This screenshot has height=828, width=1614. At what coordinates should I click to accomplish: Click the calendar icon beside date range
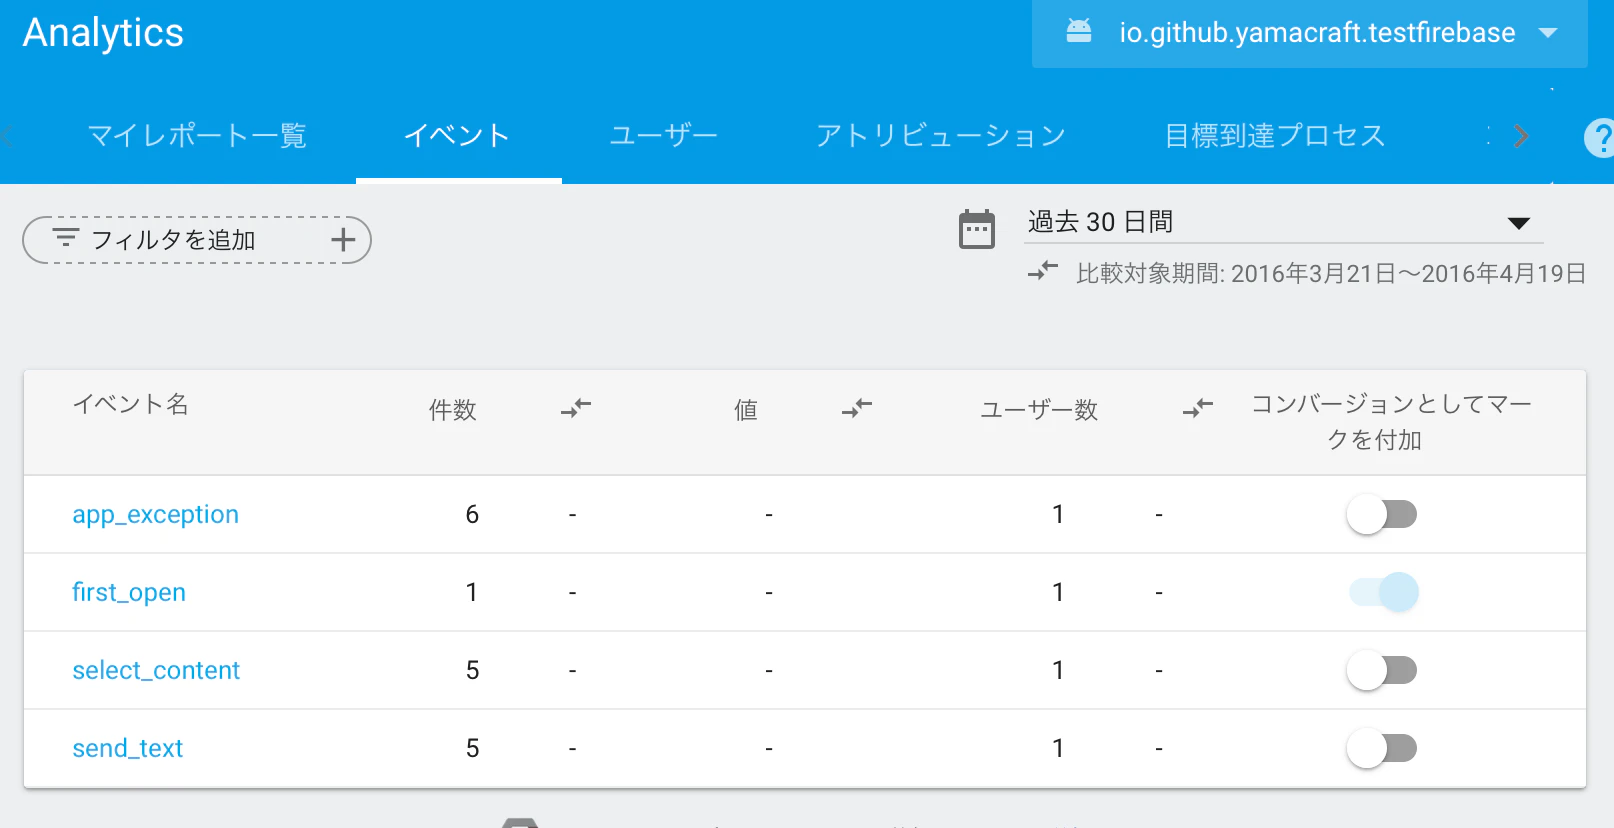click(977, 229)
